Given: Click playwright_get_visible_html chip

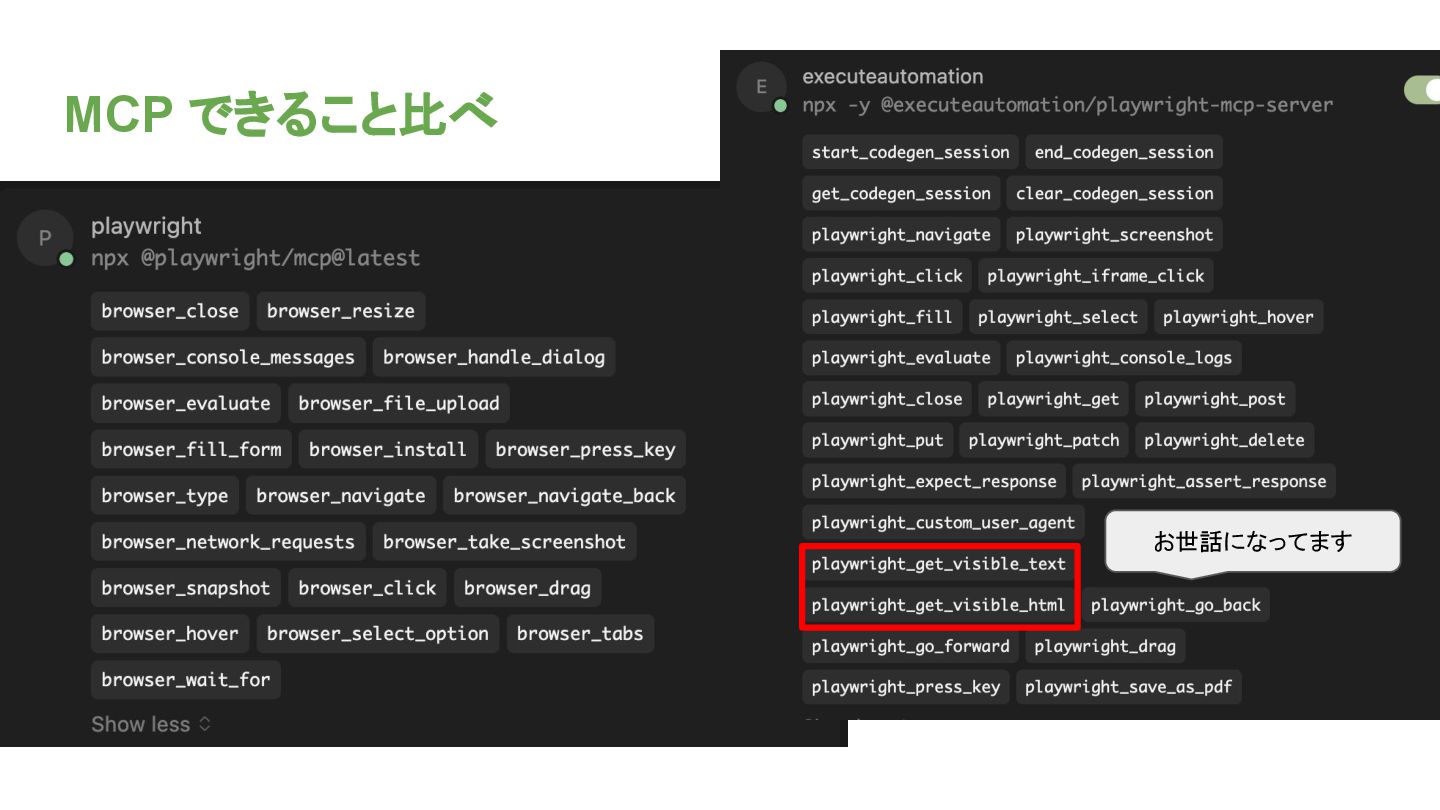Looking at the screenshot, I should point(939,604).
